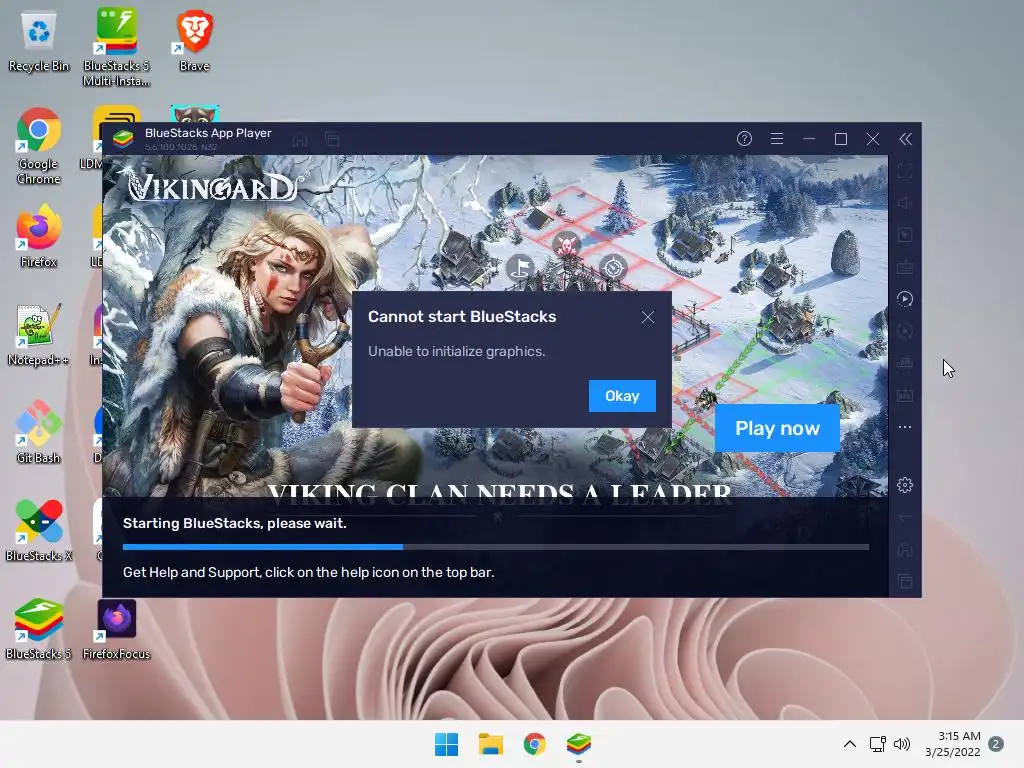Click the Vikingard logo banner
The image size is (1024, 768).
[x=216, y=186]
